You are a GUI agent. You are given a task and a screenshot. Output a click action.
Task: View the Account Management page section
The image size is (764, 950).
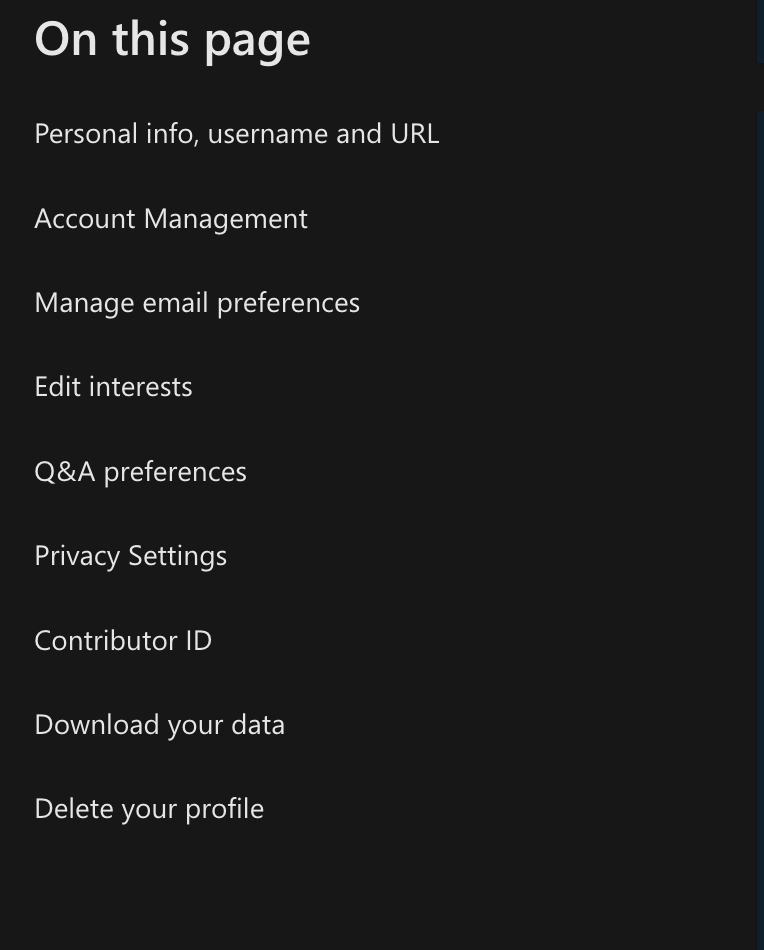[x=170, y=218]
